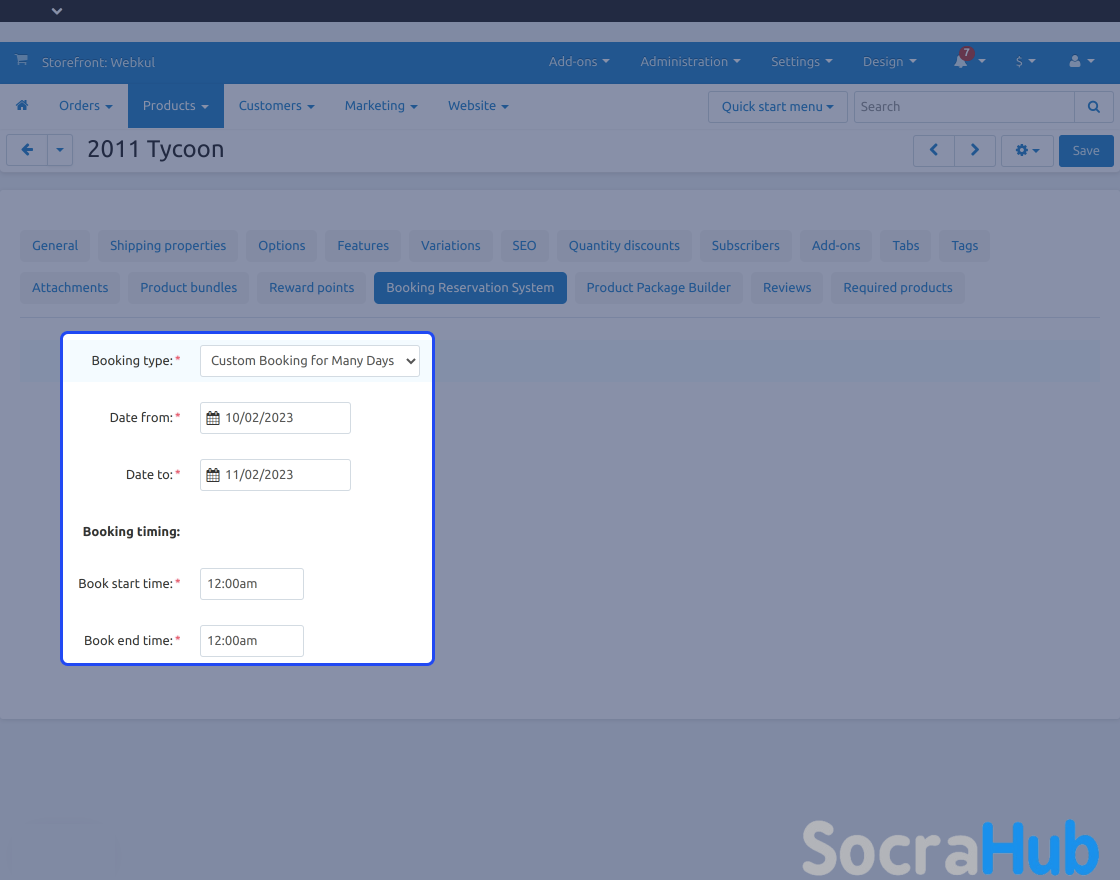Click the home icon in navigation bar
The width and height of the screenshot is (1120, 880).
pos(22,106)
